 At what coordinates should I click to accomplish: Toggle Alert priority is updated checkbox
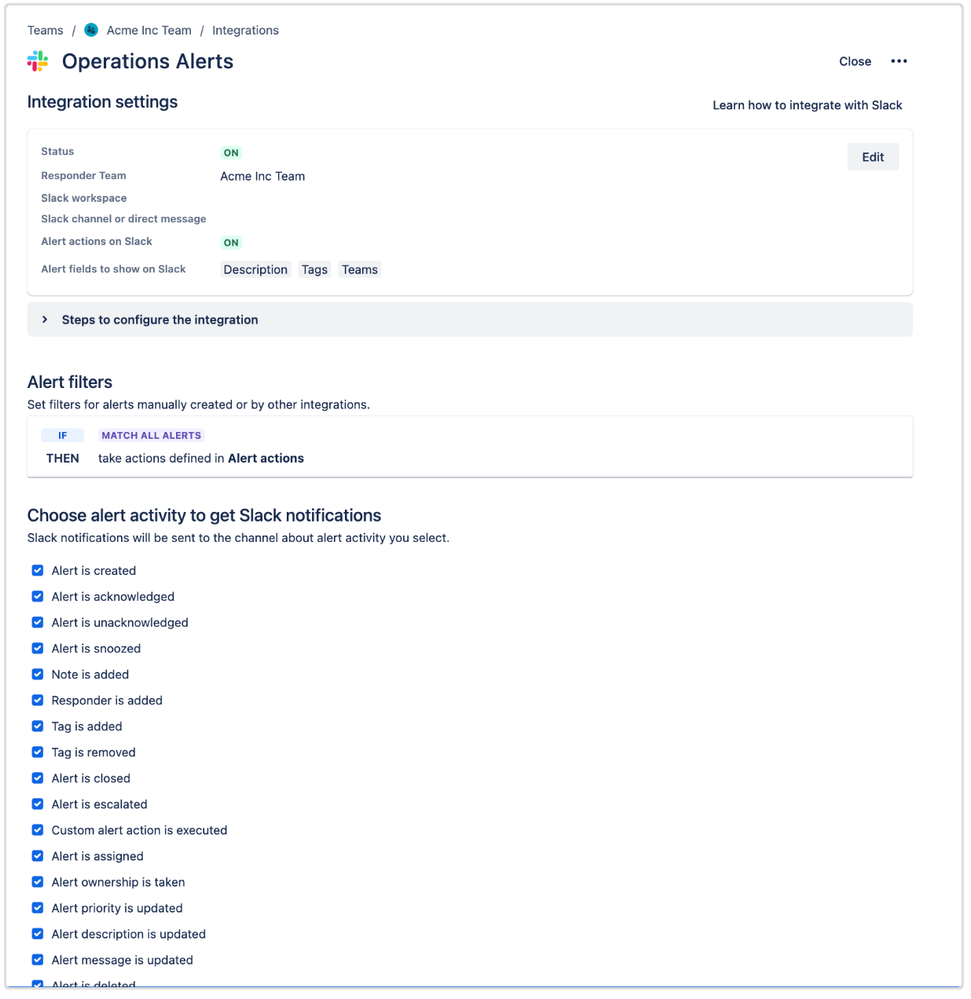point(38,908)
